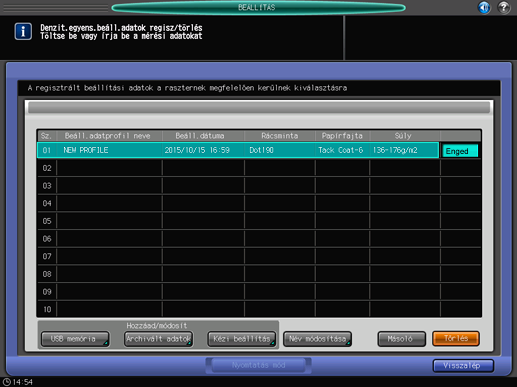Click the Papírfajta column header
The width and height of the screenshot is (517, 387).
pos(342,136)
